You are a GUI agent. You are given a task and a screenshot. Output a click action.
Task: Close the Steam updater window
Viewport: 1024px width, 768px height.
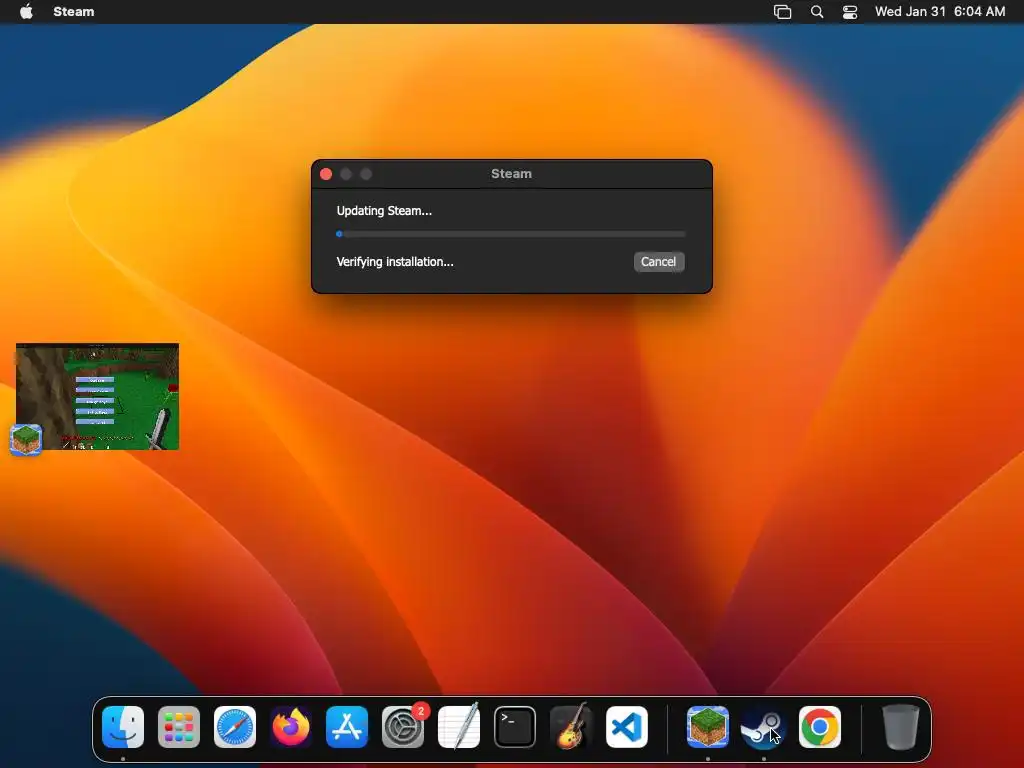coord(326,174)
